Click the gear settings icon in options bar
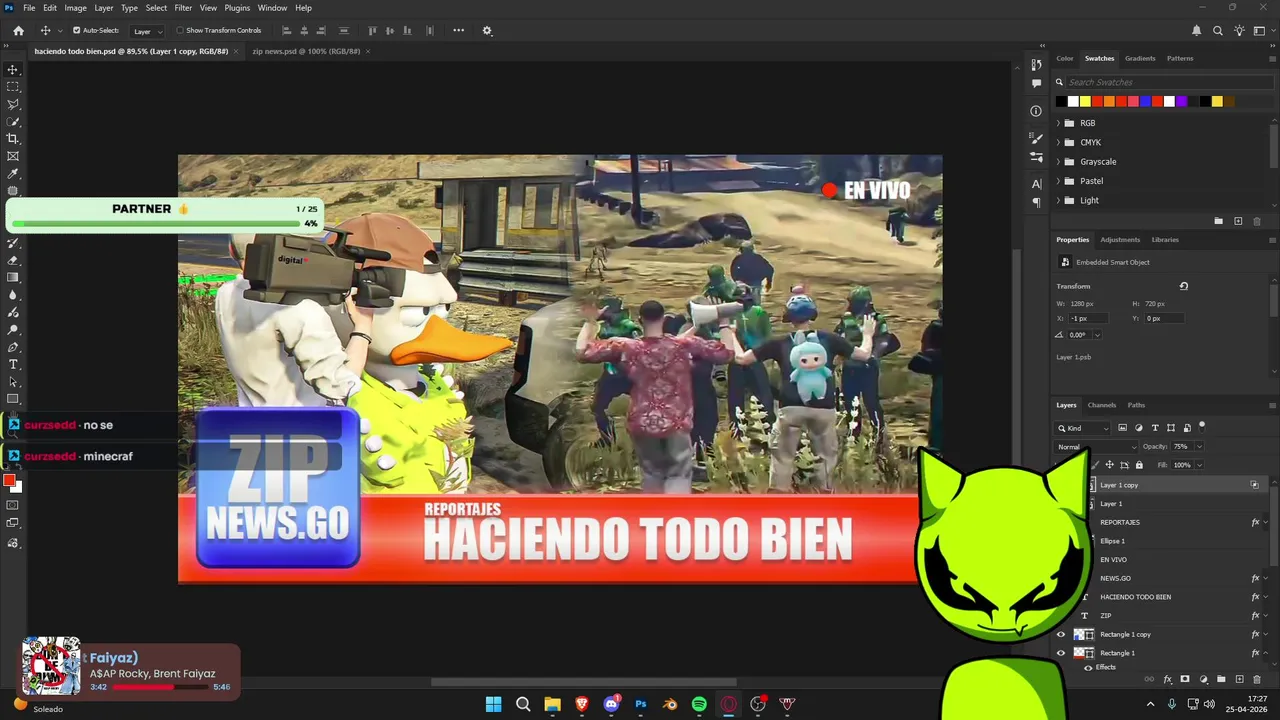This screenshot has width=1280, height=720. (487, 31)
